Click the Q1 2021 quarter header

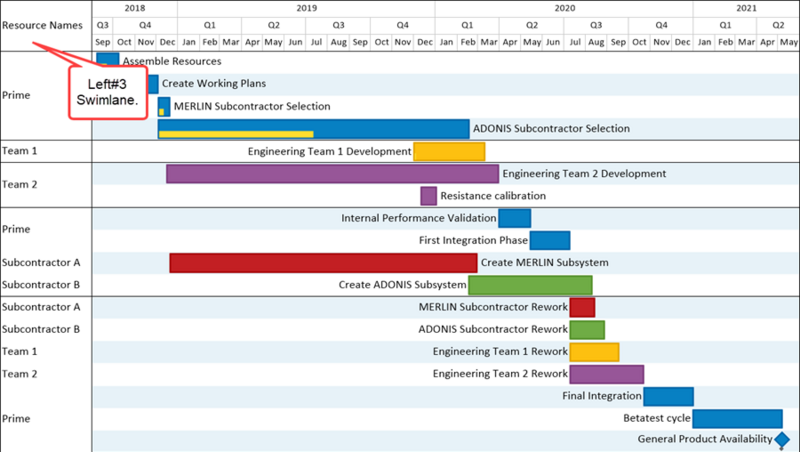click(725, 25)
